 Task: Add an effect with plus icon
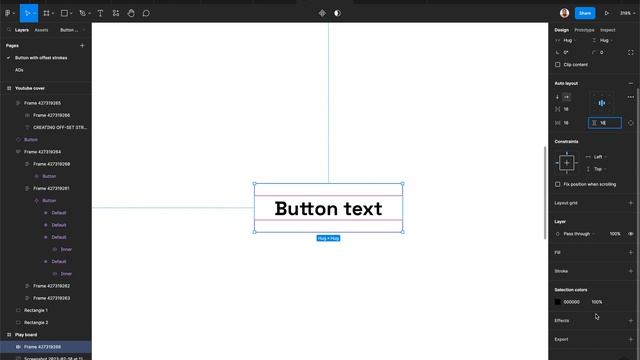(x=631, y=320)
